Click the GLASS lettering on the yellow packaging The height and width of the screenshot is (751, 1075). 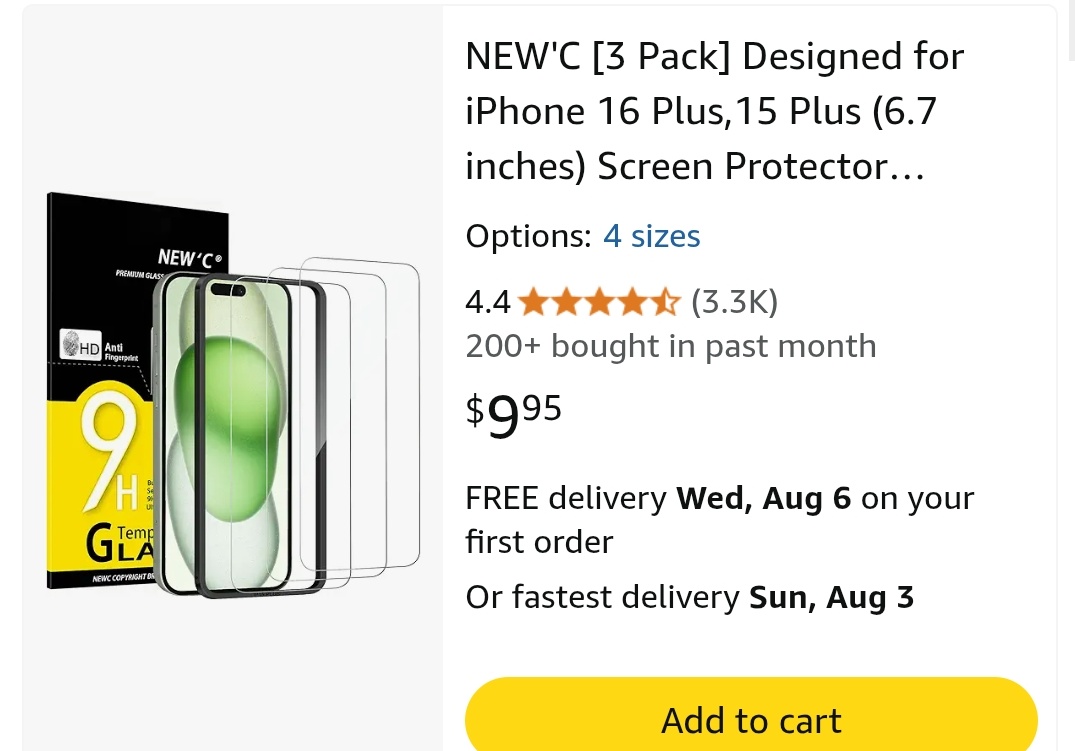click(x=120, y=543)
